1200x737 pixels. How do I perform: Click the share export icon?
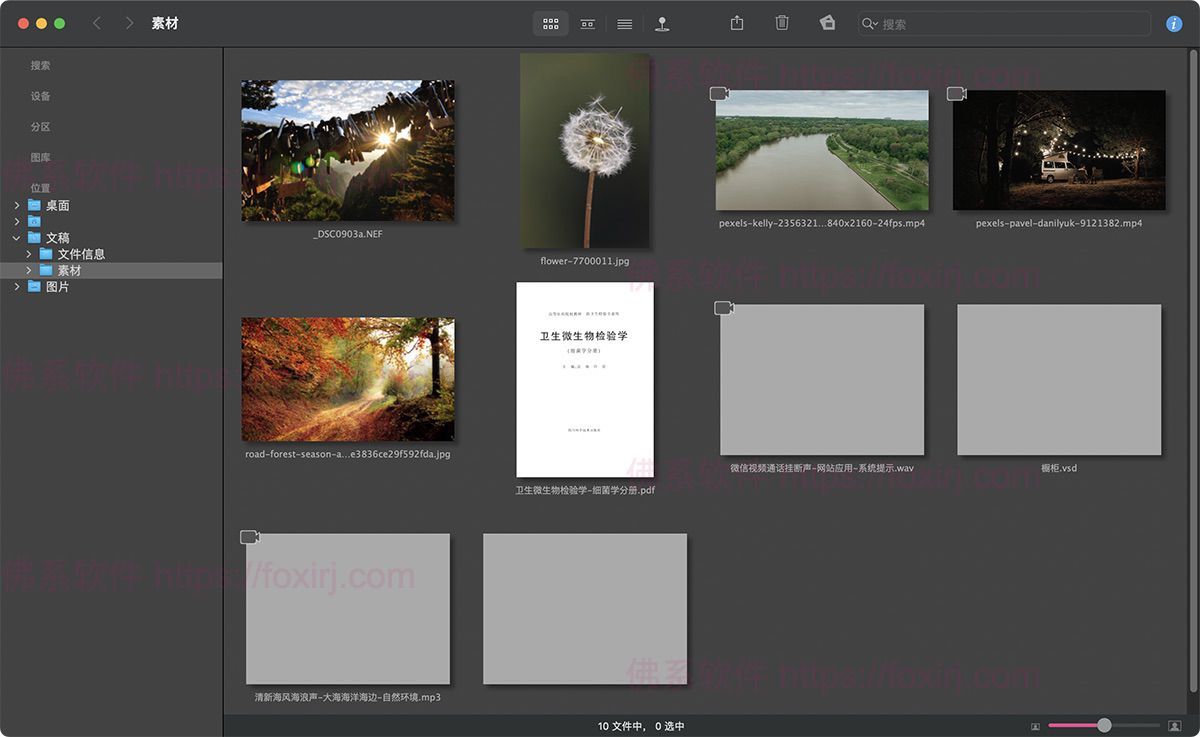(737, 23)
